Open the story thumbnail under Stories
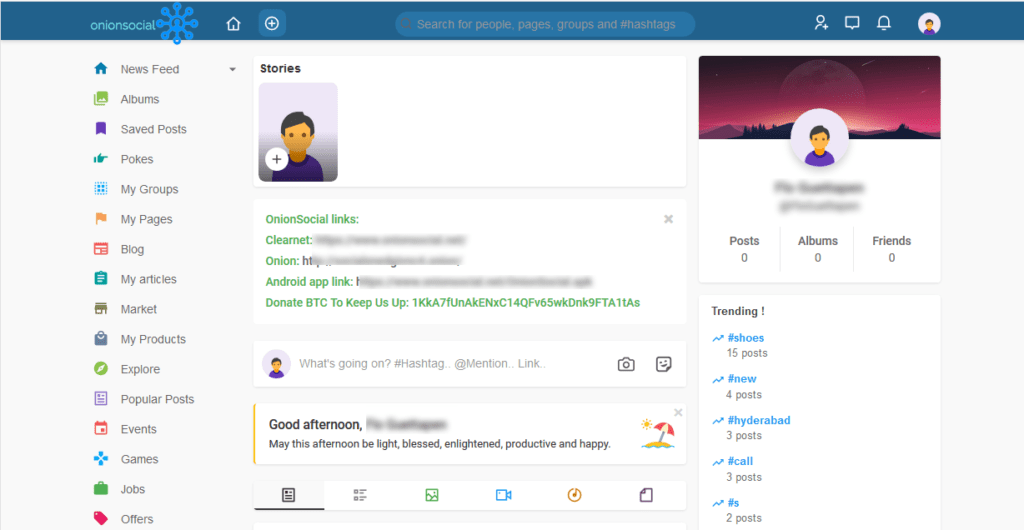 (x=298, y=132)
